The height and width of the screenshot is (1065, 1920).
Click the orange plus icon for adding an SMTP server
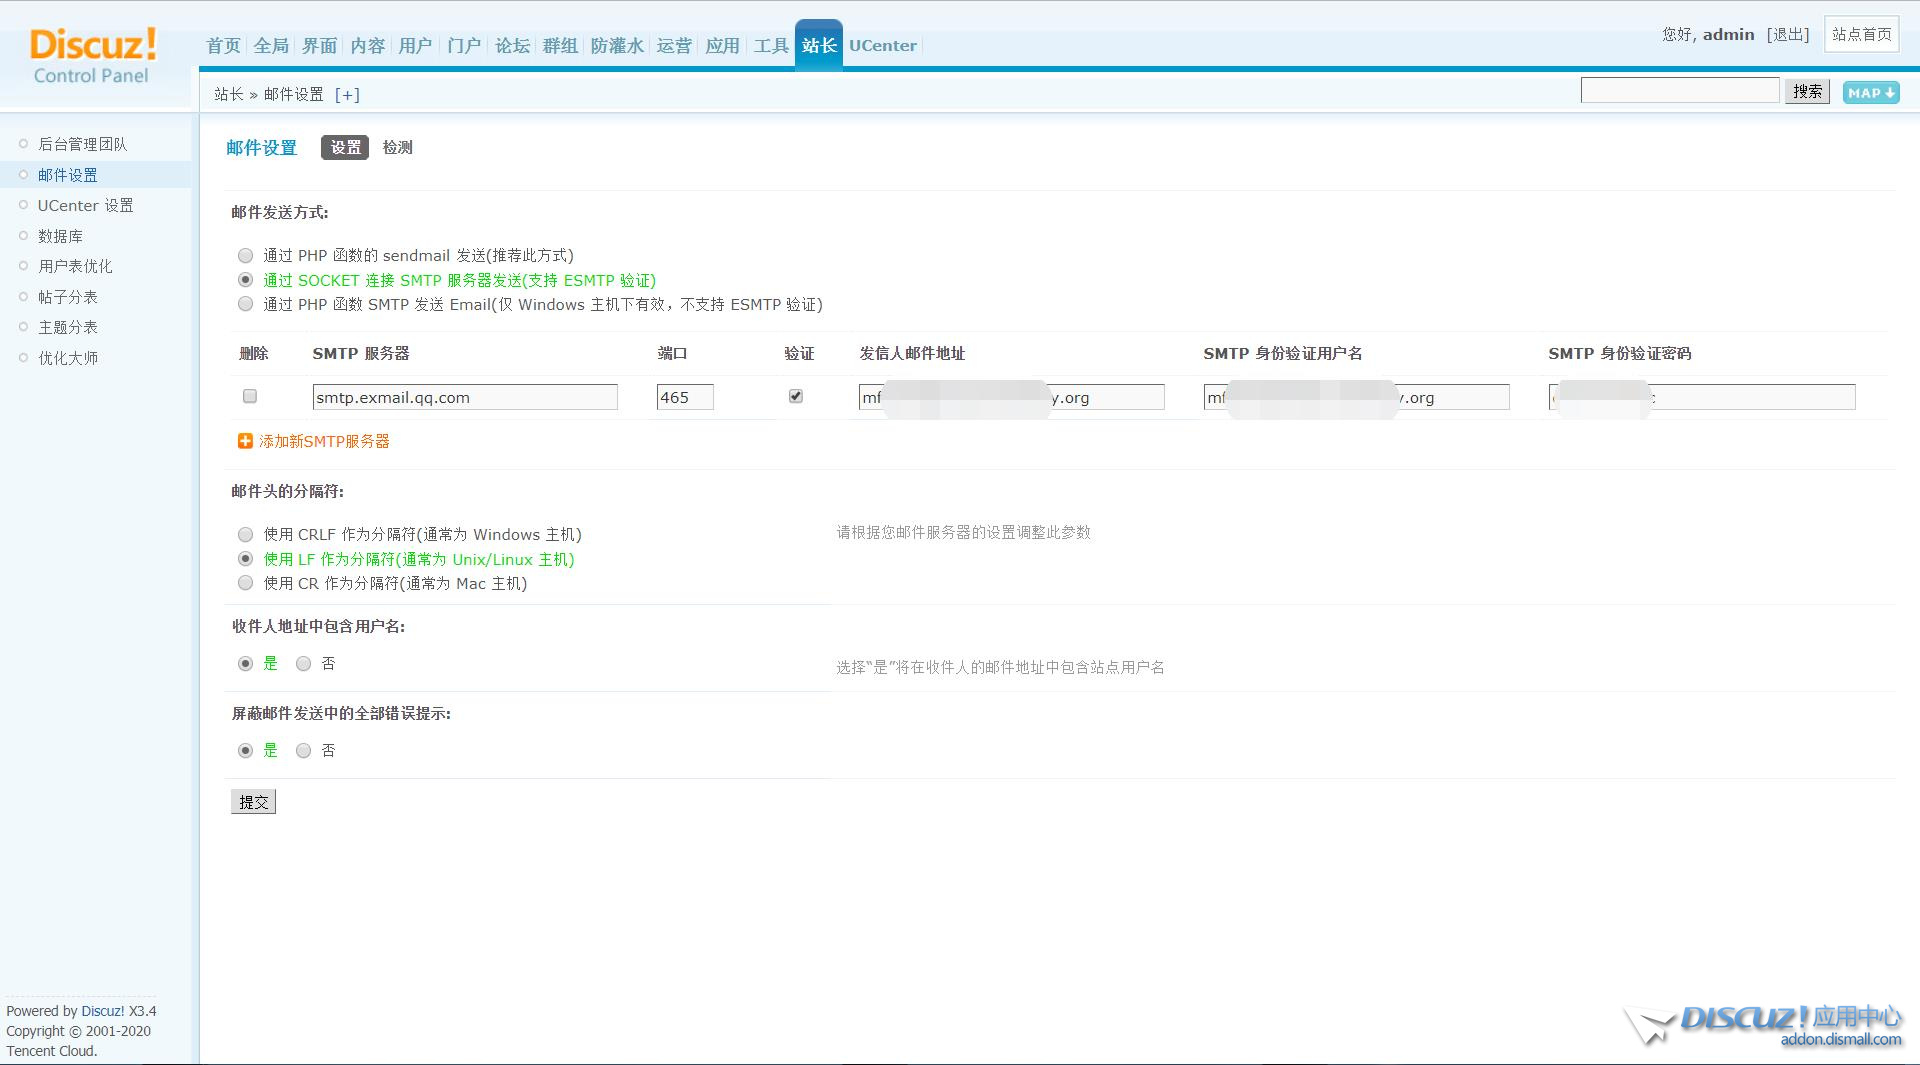point(245,441)
